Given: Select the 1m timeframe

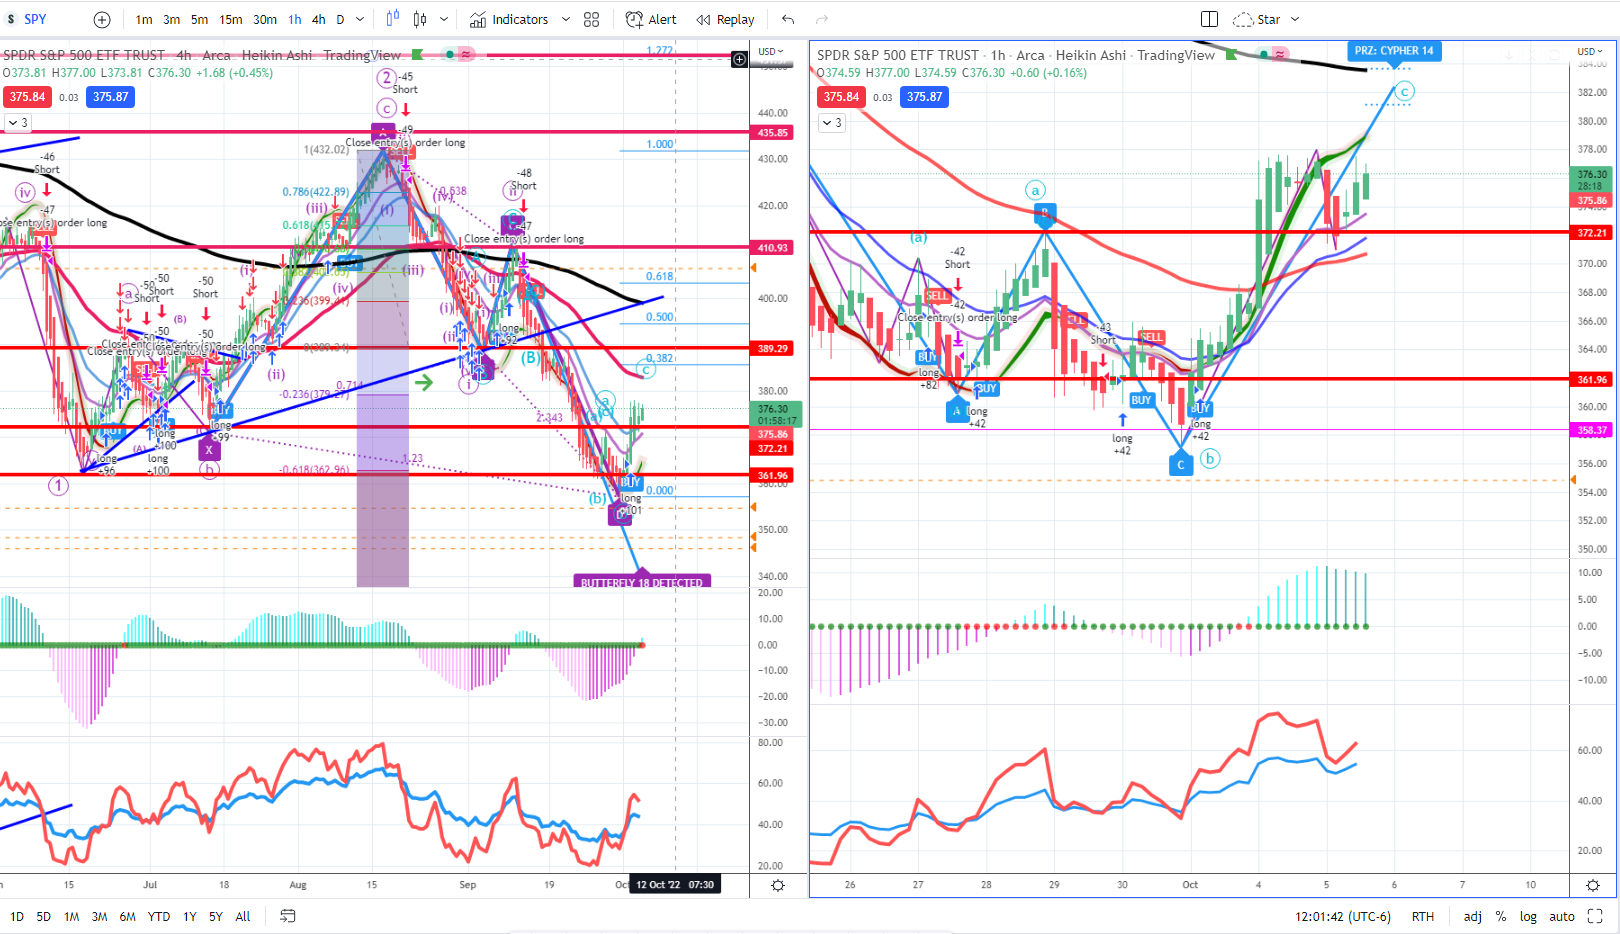Looking at the screenshot, I should pyautogui.click(x=144, y=19).
